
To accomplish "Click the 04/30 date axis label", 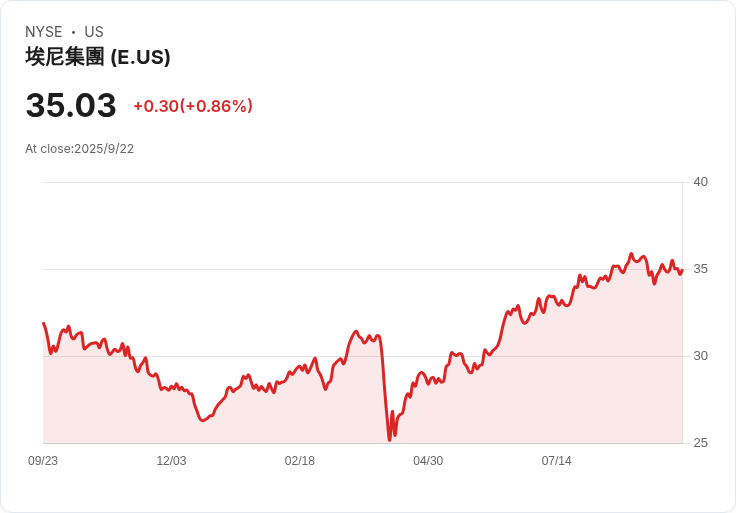I will [x=428, y=461].
